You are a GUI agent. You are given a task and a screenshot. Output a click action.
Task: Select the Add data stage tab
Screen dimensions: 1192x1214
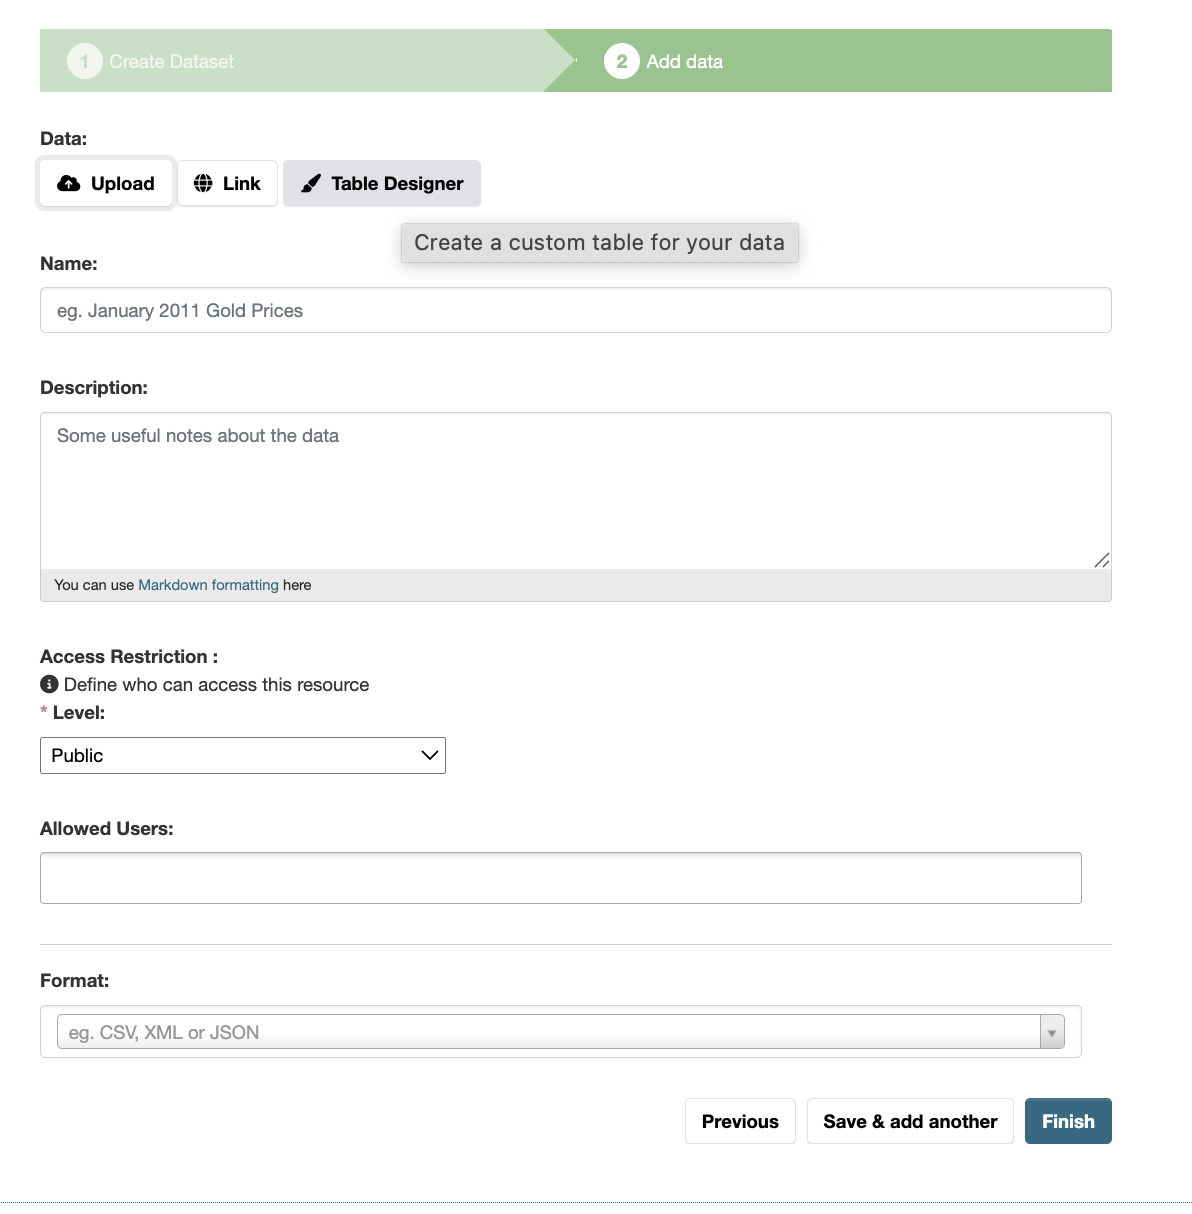[684, 61]
